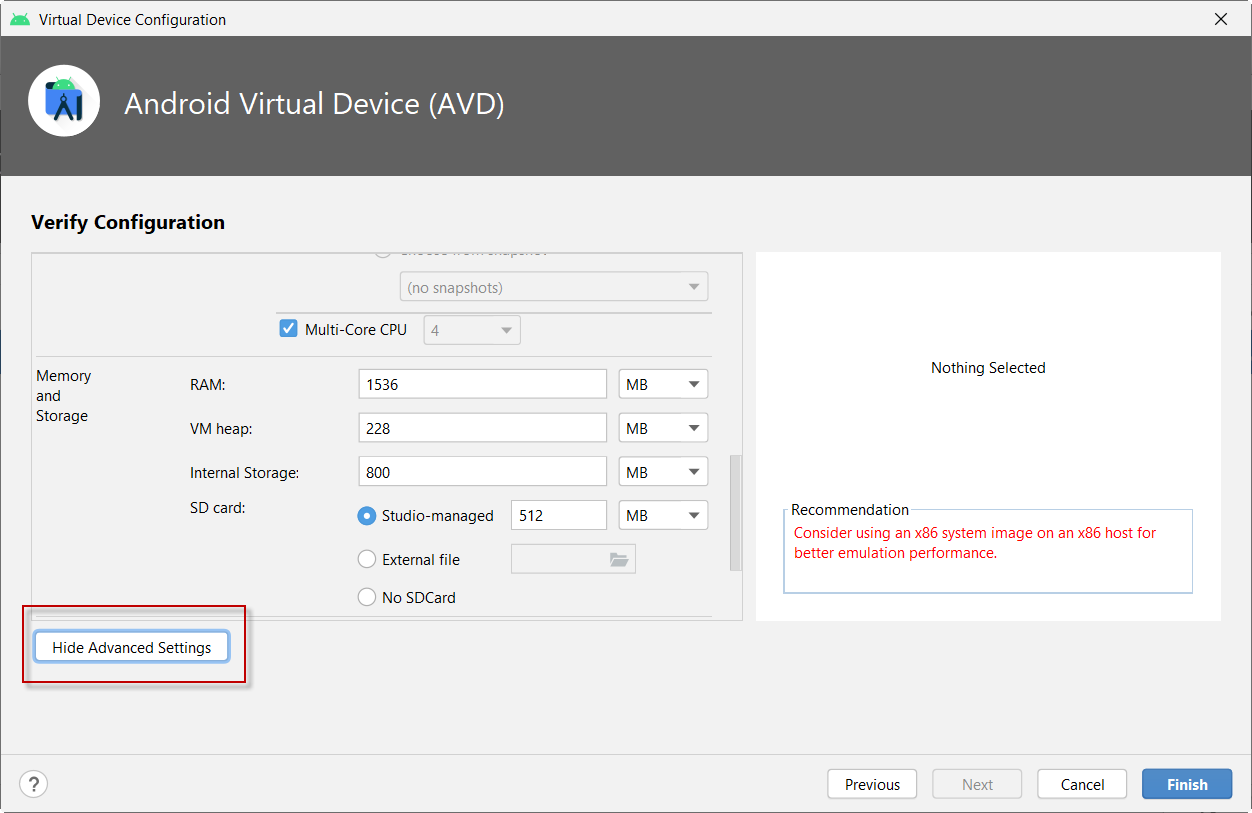Click the VM heap value field
Viewport: 1252px width, 813px height.
(483, 428)
